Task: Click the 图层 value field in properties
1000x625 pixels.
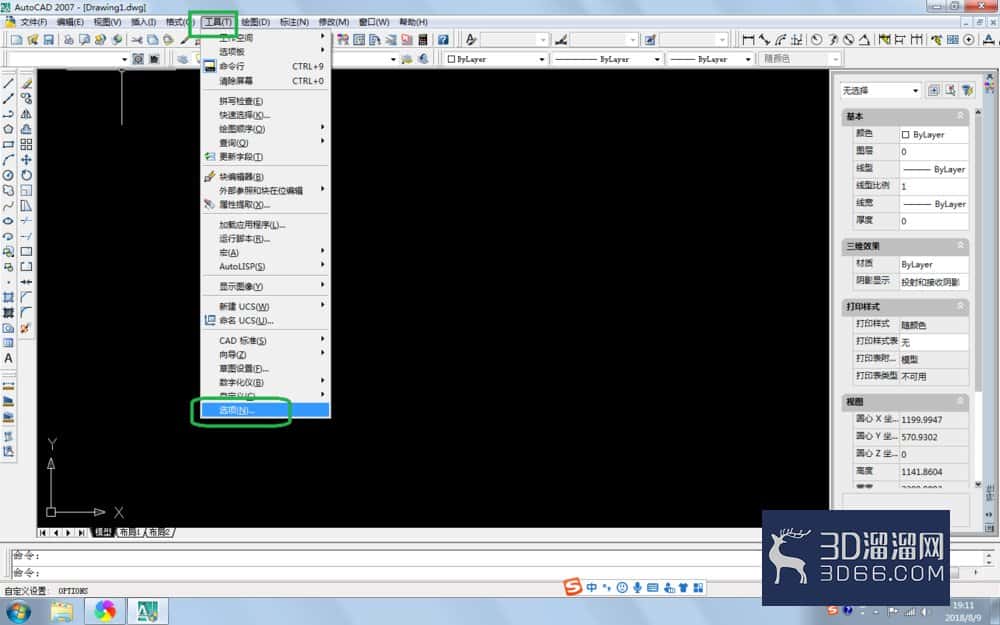Action: tap(934, 152)
